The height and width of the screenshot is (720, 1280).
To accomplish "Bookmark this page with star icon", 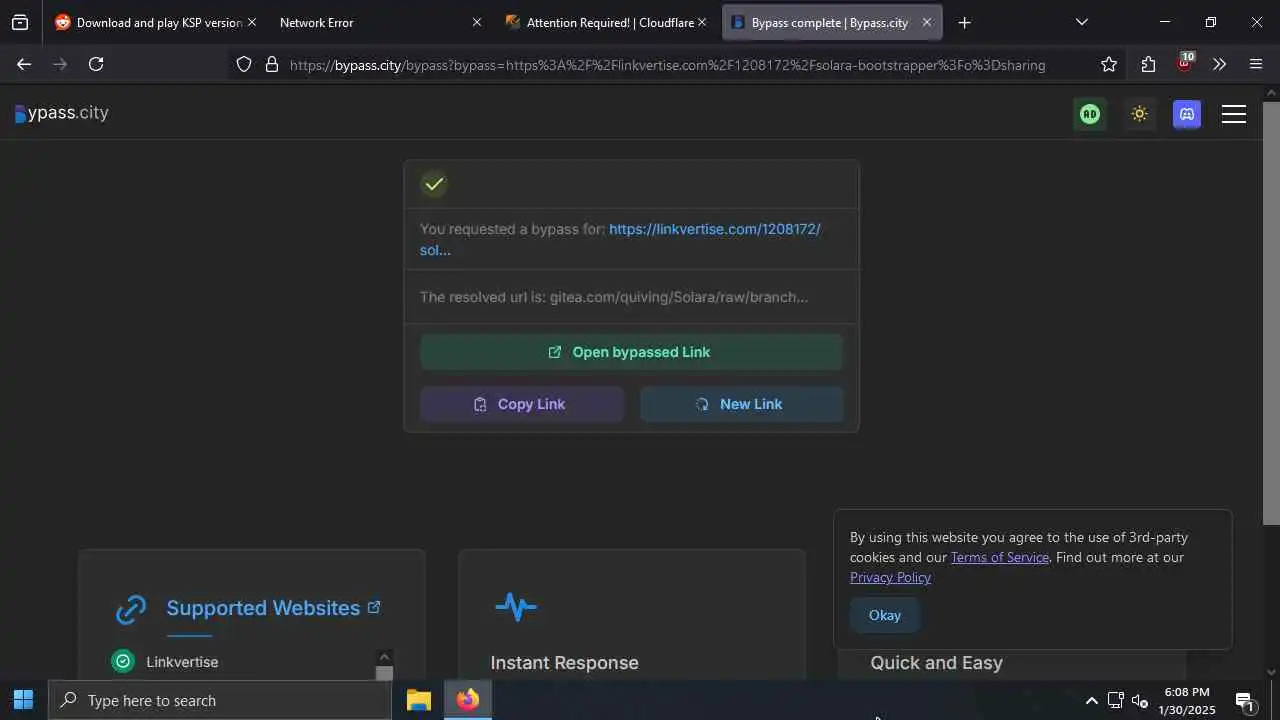I will (x=1109, y=64).
